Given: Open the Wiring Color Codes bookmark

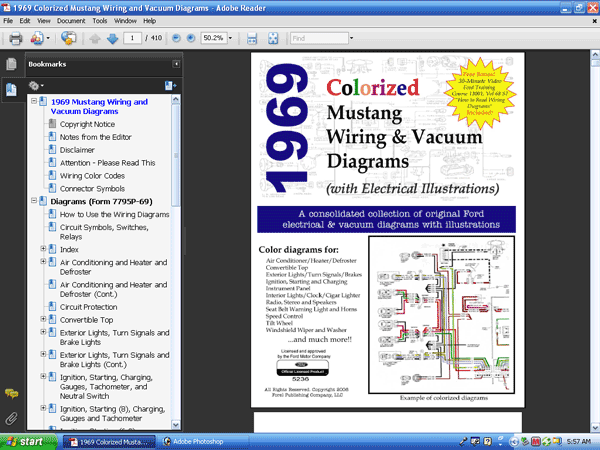Looking at the screenshot, I should click(x=92, y=176).
